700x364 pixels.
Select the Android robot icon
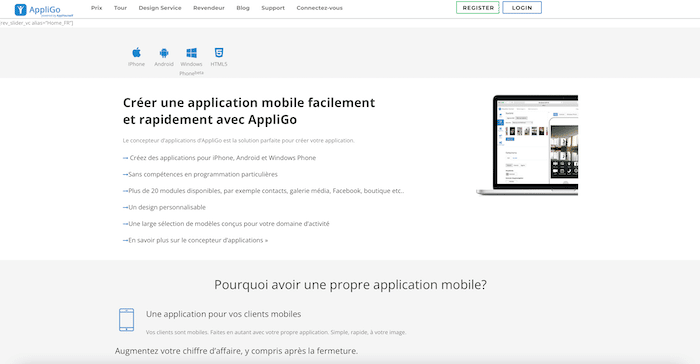[x=164, y=53]
